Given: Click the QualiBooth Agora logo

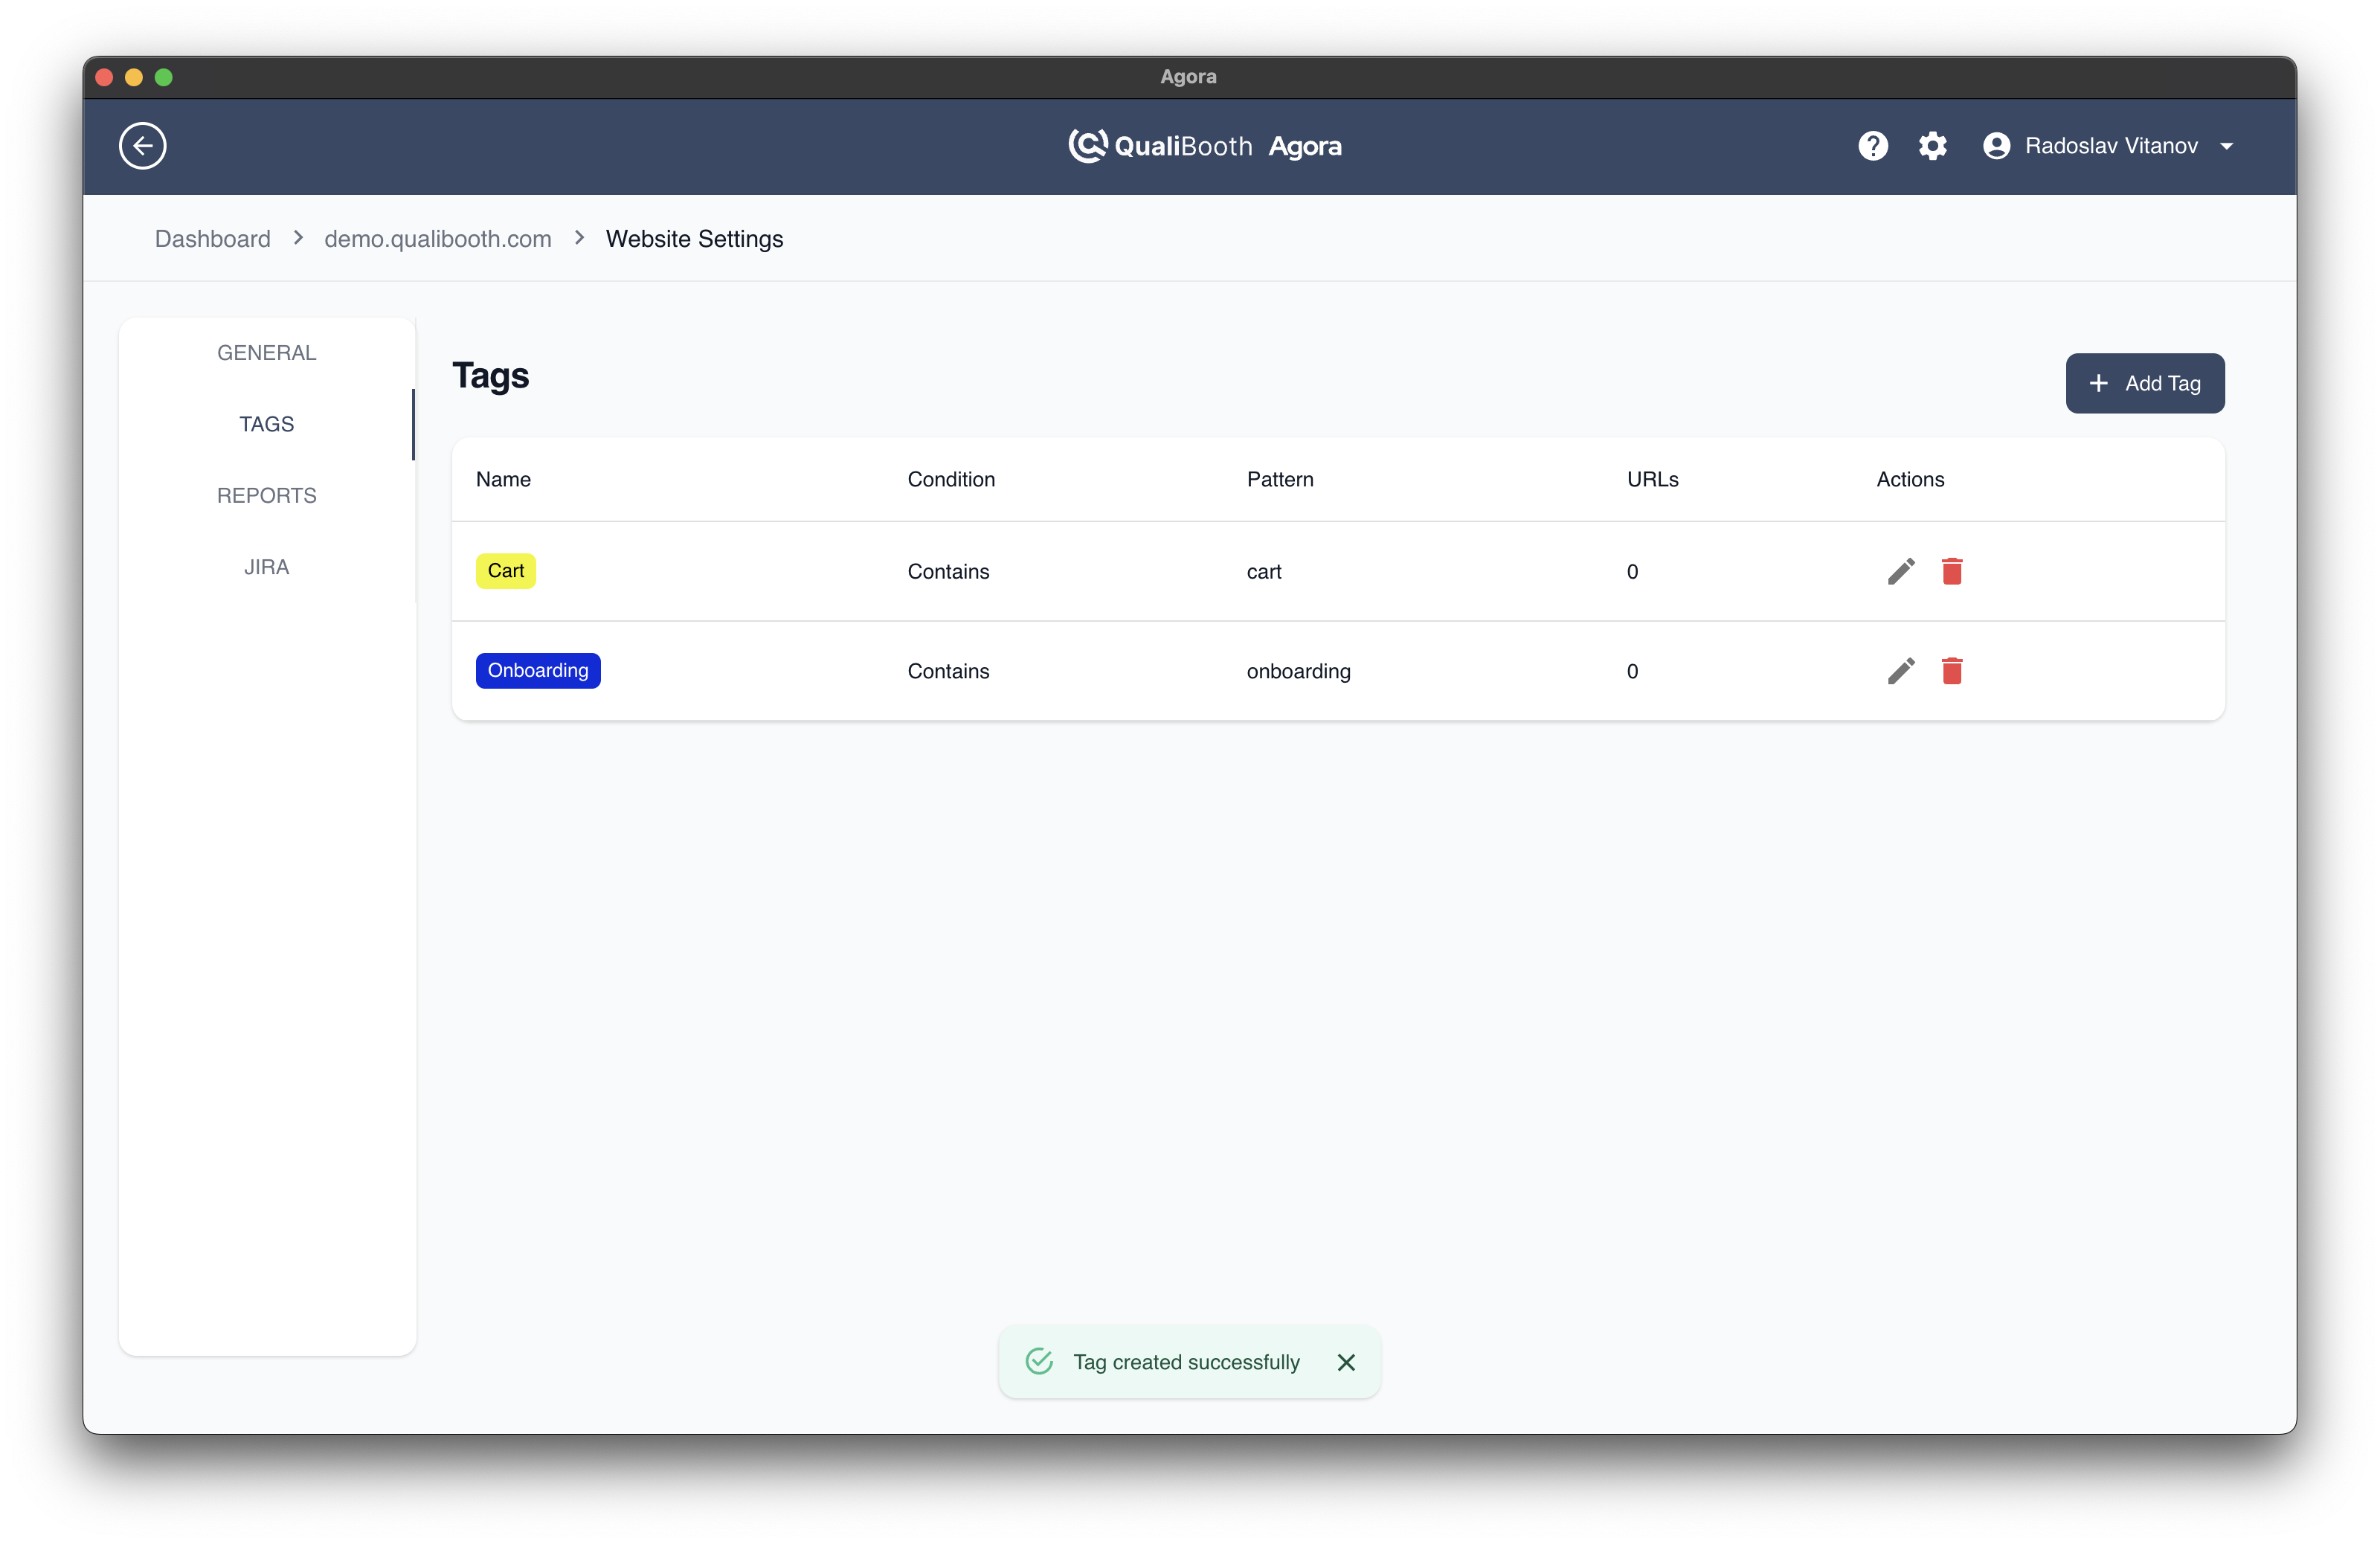Looking at the screenshot, I should (1204, 146).
